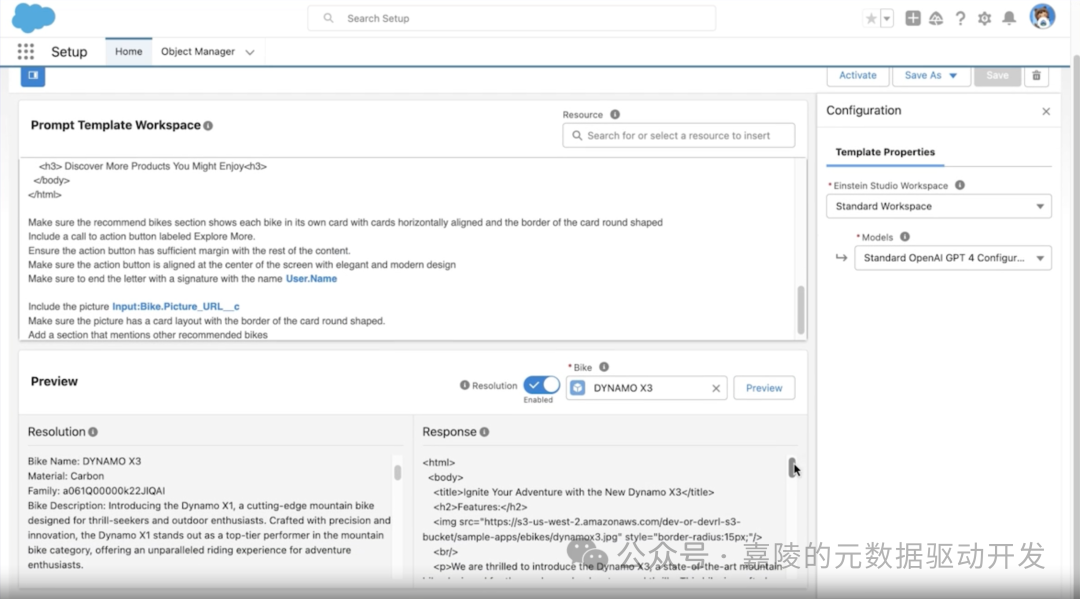This screenshot has width=1080, height=599.
Task: Click the Input:Bike.Picture_URL__c merge field
Action: coord(176,306)
